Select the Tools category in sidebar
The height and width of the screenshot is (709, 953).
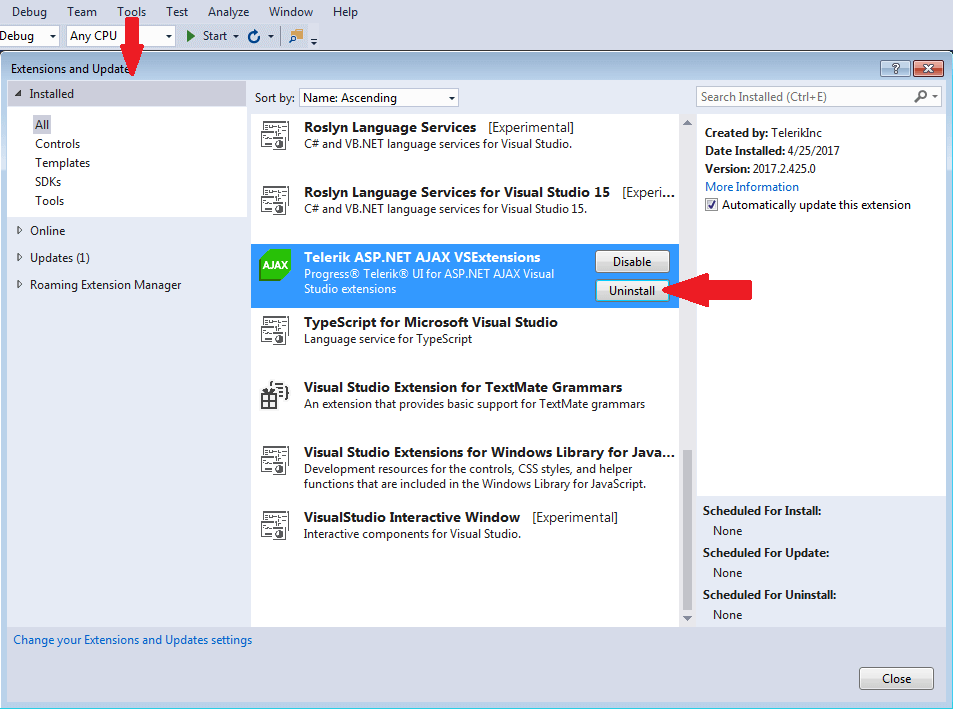49,200
